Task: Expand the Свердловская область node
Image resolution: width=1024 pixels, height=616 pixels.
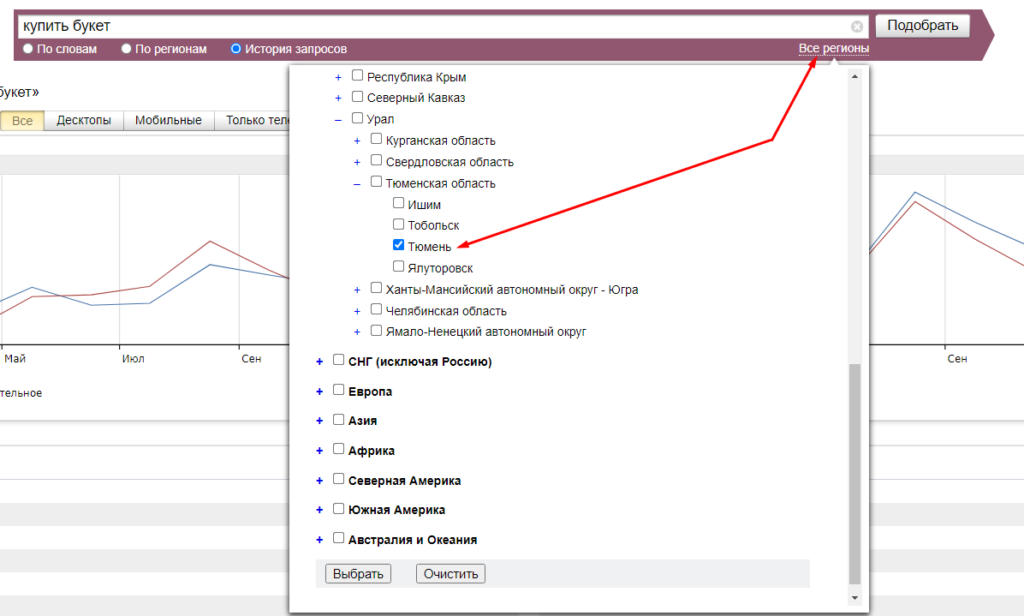Action: coord(357,162)
